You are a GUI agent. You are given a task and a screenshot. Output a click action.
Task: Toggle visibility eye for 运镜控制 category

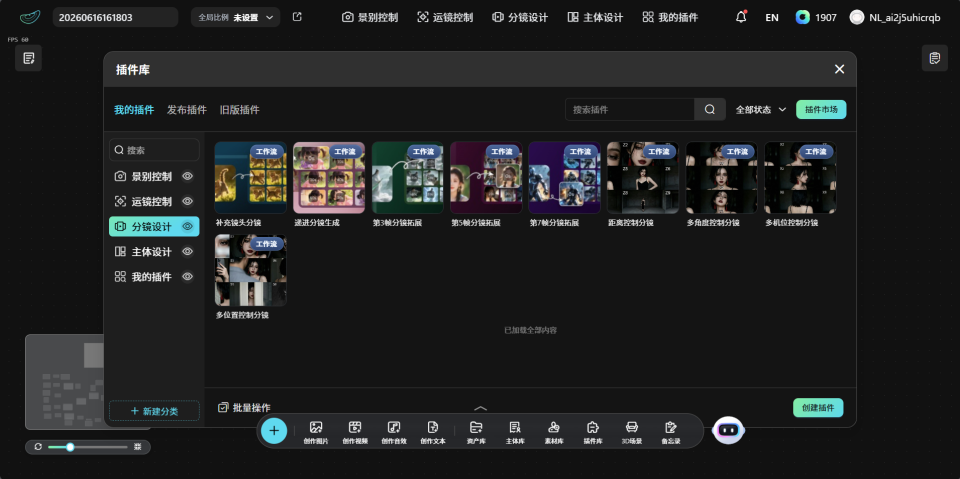pos(188,202)
